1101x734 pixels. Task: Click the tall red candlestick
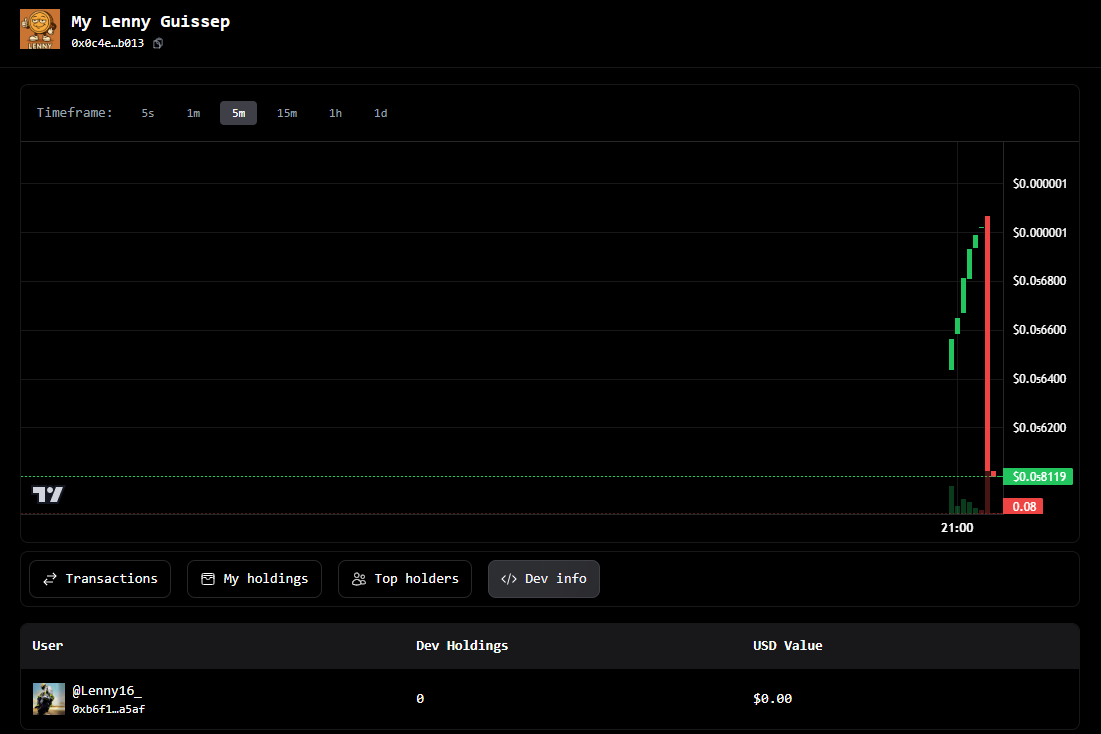pos(987,340)
